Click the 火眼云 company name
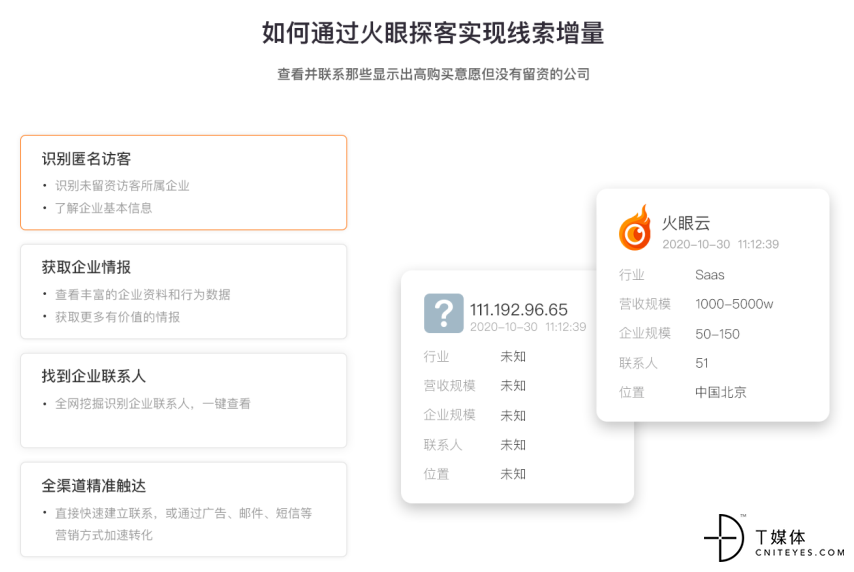Image resolution: width=854 pixels, height=572 pixels. 686,223
